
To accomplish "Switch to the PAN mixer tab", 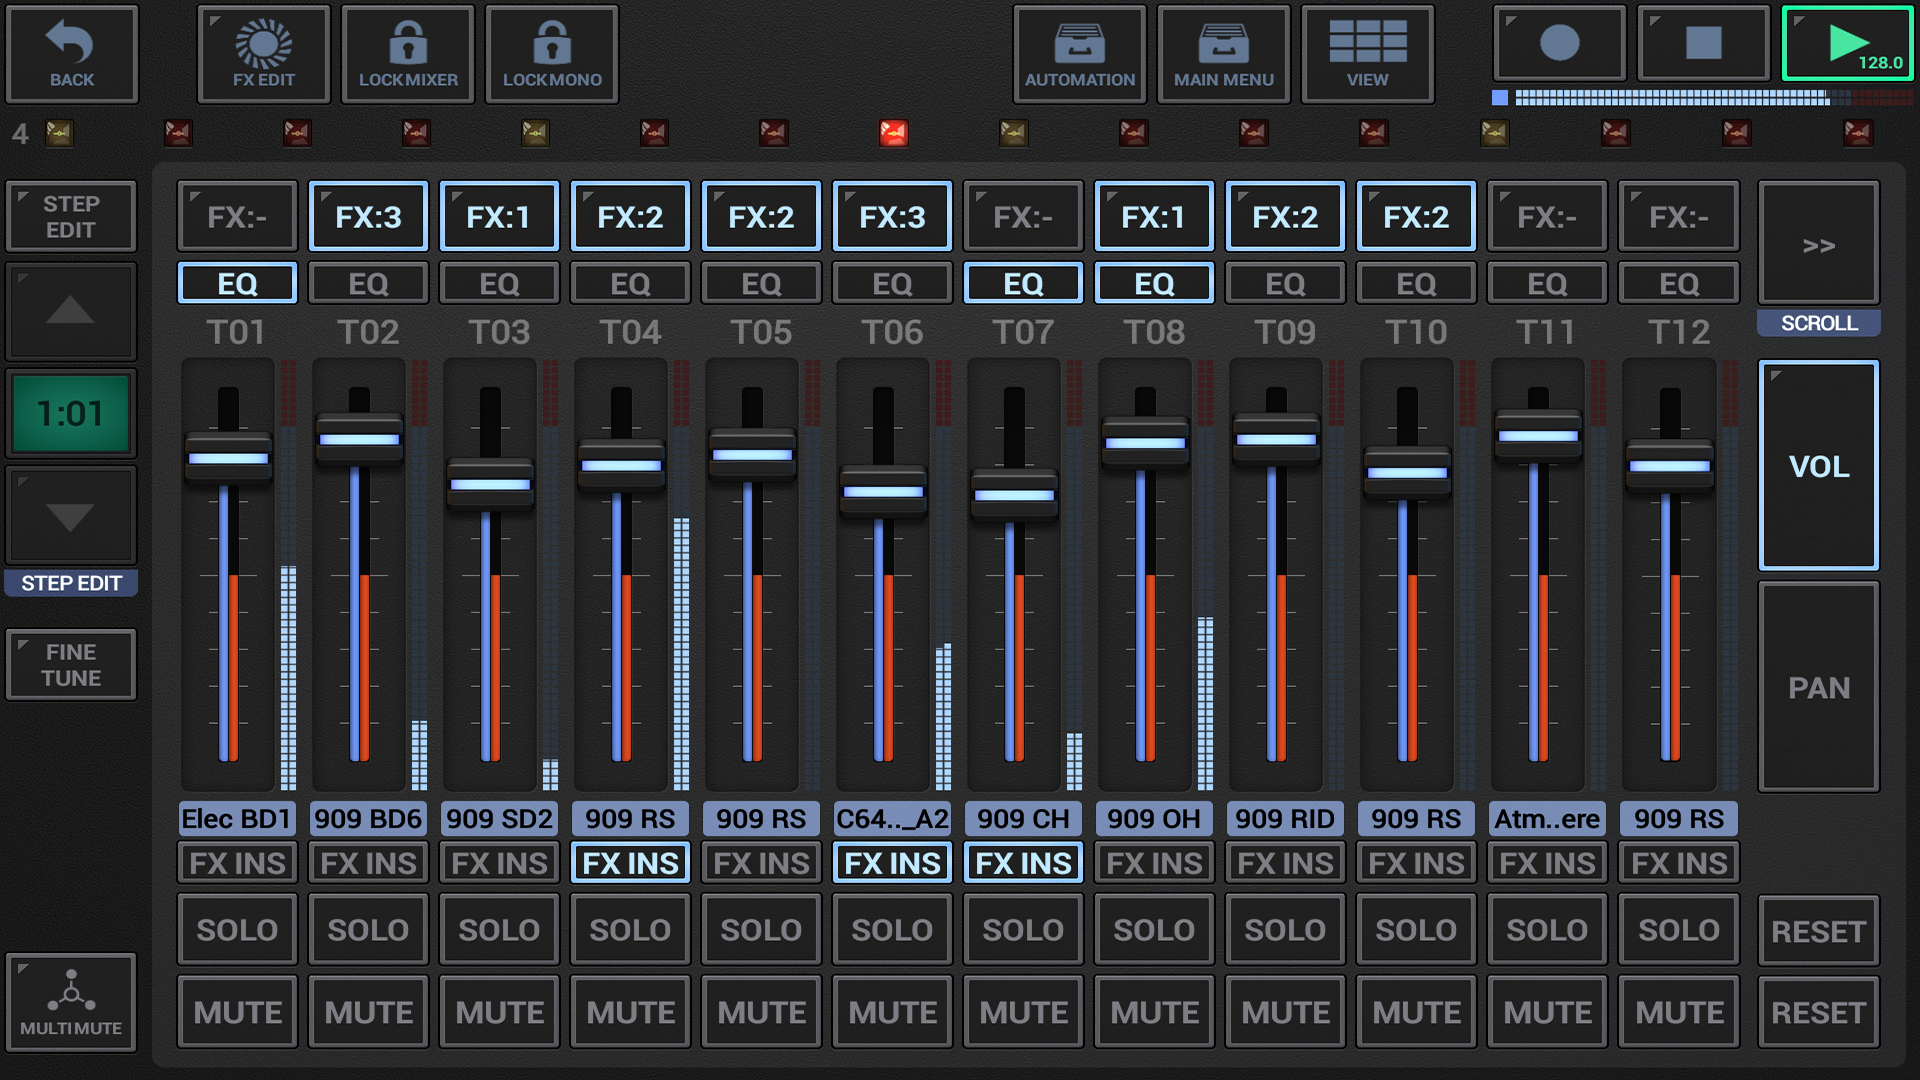I will (1818, 687).
